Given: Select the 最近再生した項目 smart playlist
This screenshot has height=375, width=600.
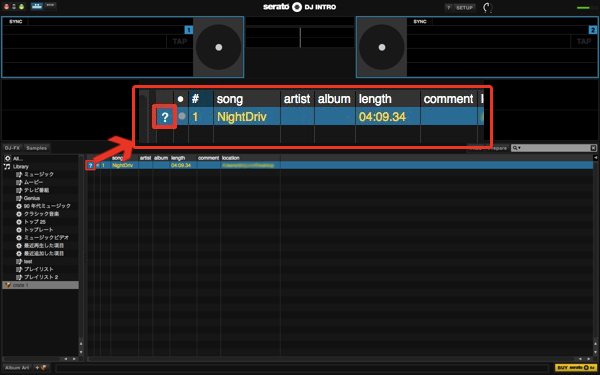Looking at the screenshot, I should pyautogui.click(x=44, y=246).
